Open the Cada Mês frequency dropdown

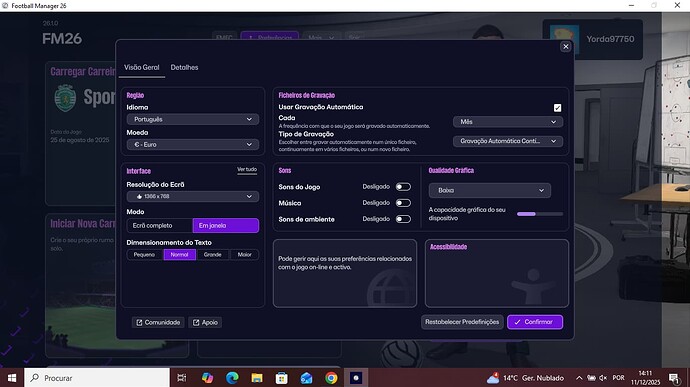click(x=508, y=122)
